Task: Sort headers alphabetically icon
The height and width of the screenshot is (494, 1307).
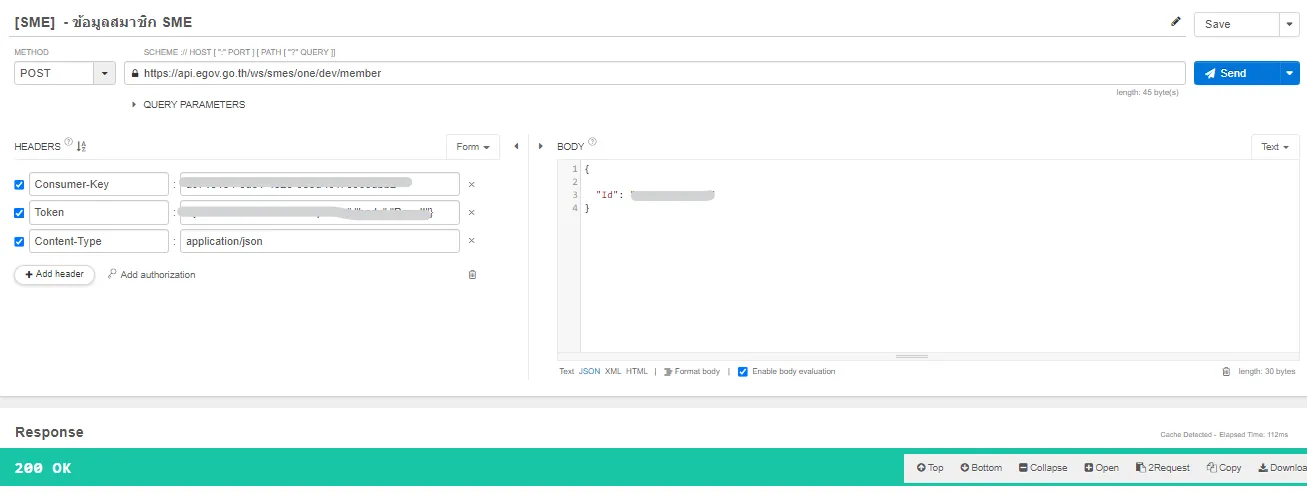Action: (x=82, y=146)
